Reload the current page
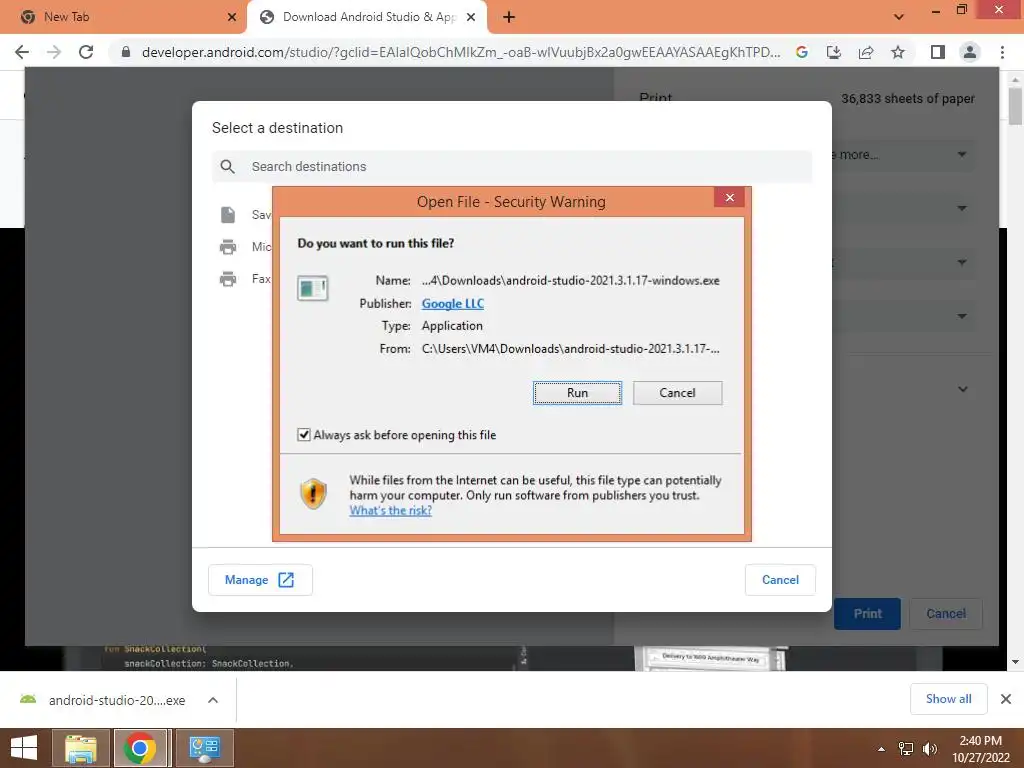The height and width of the screenshot is (768, 1024). (86, 52)
